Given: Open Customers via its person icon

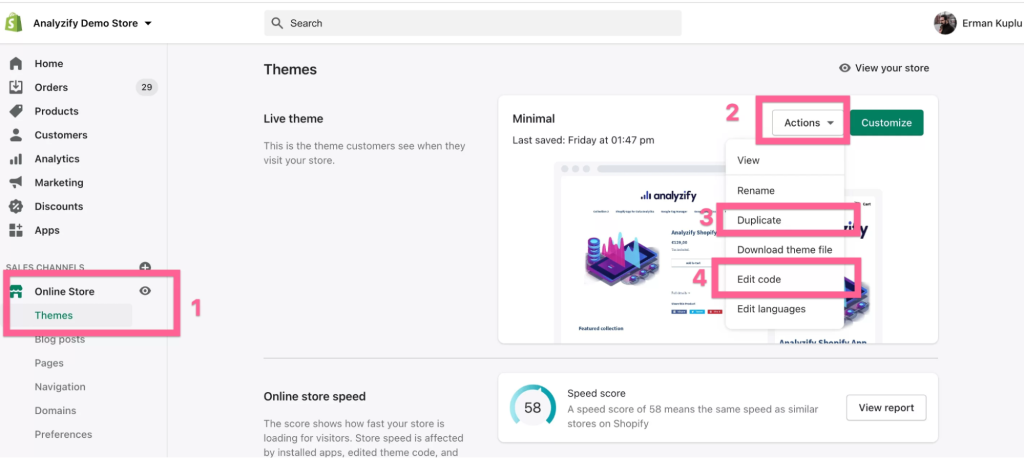Looking at the screenshot, I should click(16, 135).
